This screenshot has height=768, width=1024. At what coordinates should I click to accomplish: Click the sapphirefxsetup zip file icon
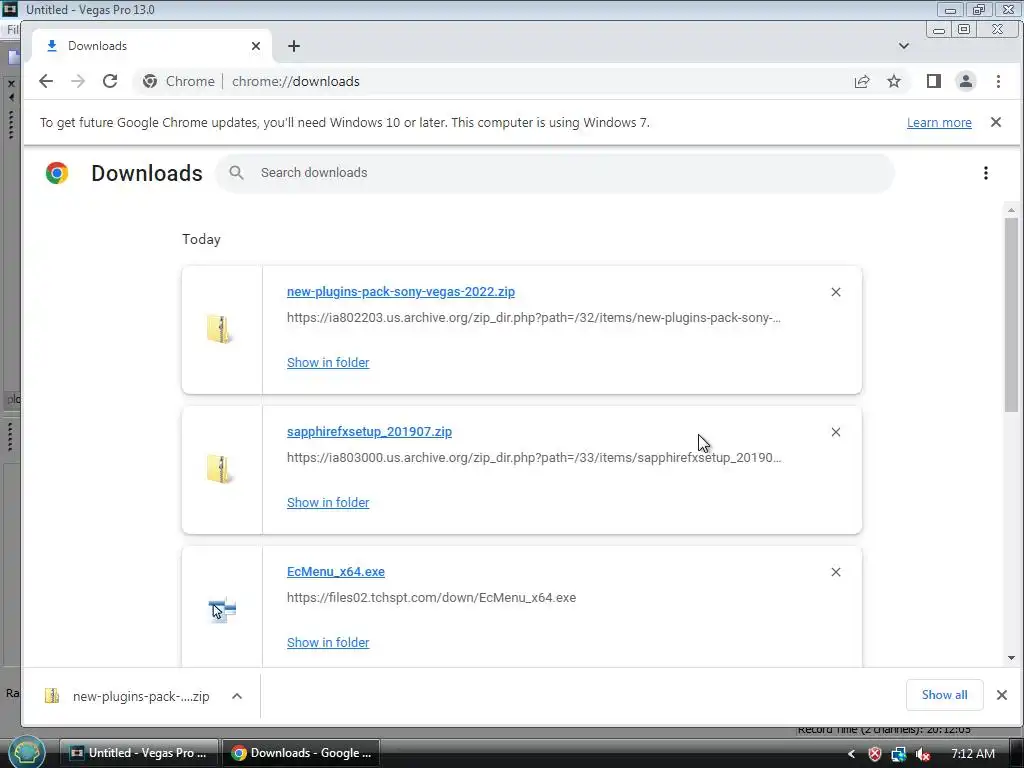[219, 469]
